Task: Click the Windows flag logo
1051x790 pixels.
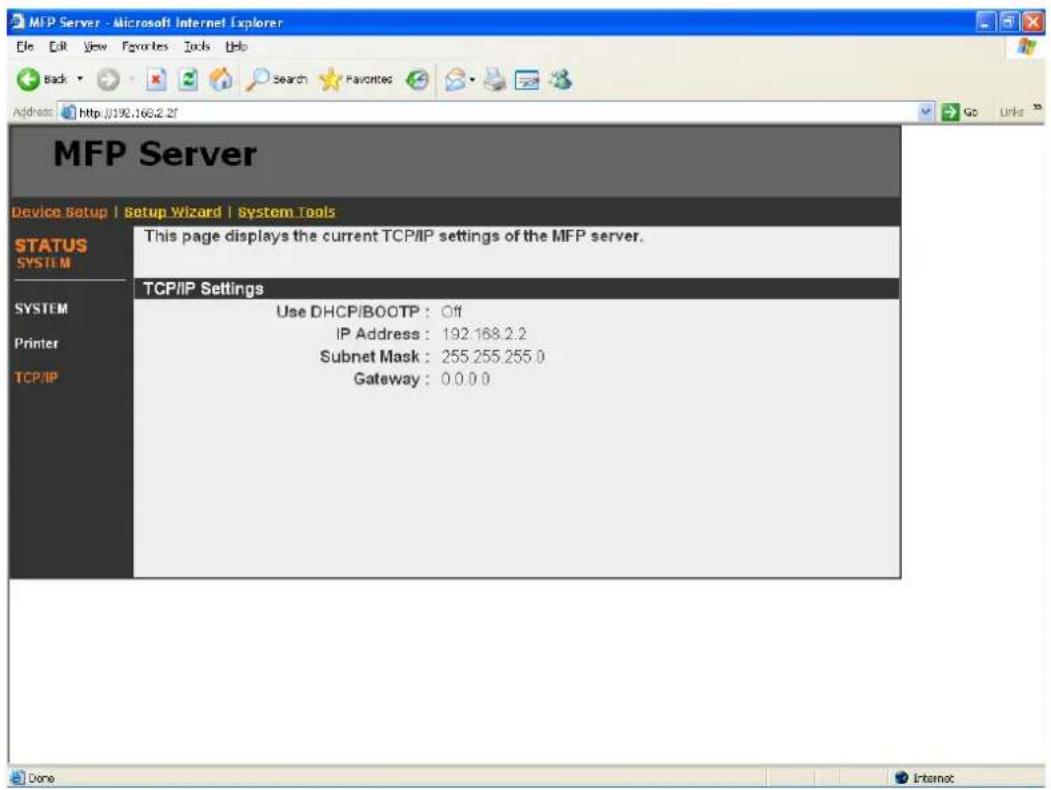Action: (x=1026, y=47)
